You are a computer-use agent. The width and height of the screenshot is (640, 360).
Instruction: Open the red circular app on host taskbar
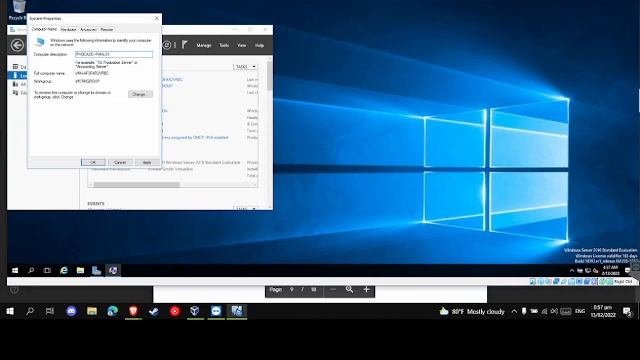(175, 311)
